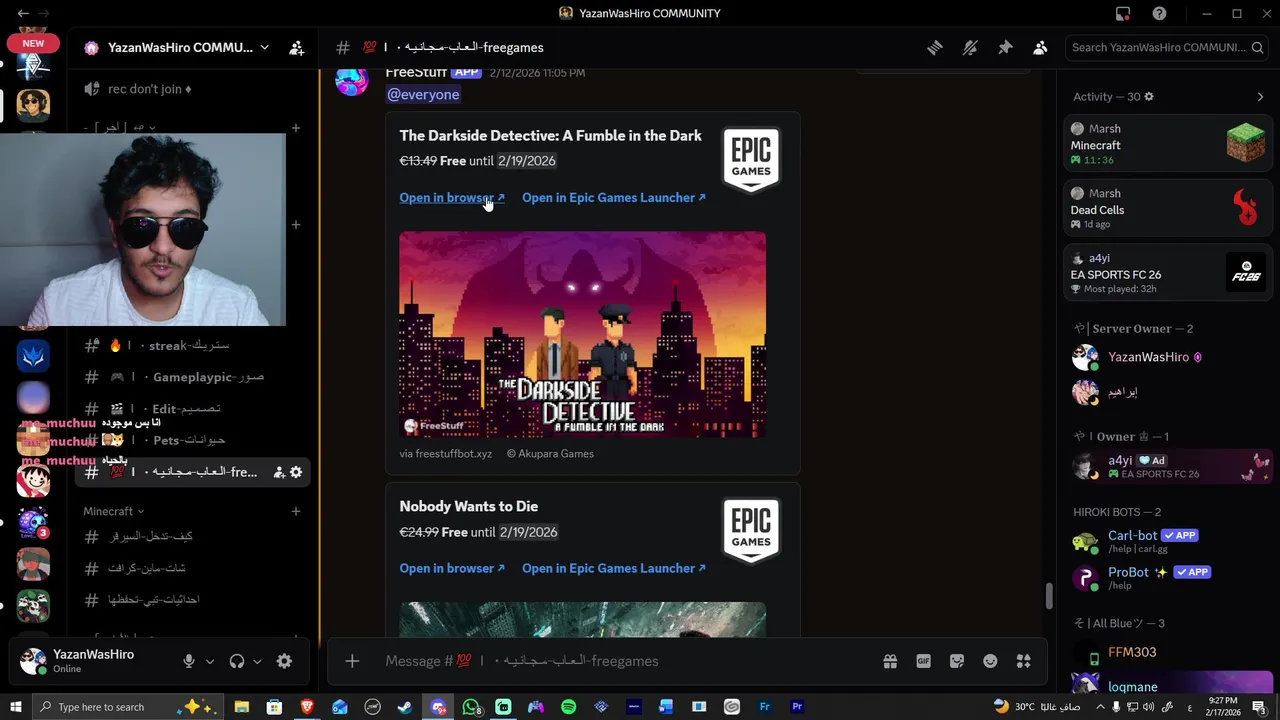Deafen using the headphones icon
Viewport: 1280px width, 720px height.
(x=237, y=661)
